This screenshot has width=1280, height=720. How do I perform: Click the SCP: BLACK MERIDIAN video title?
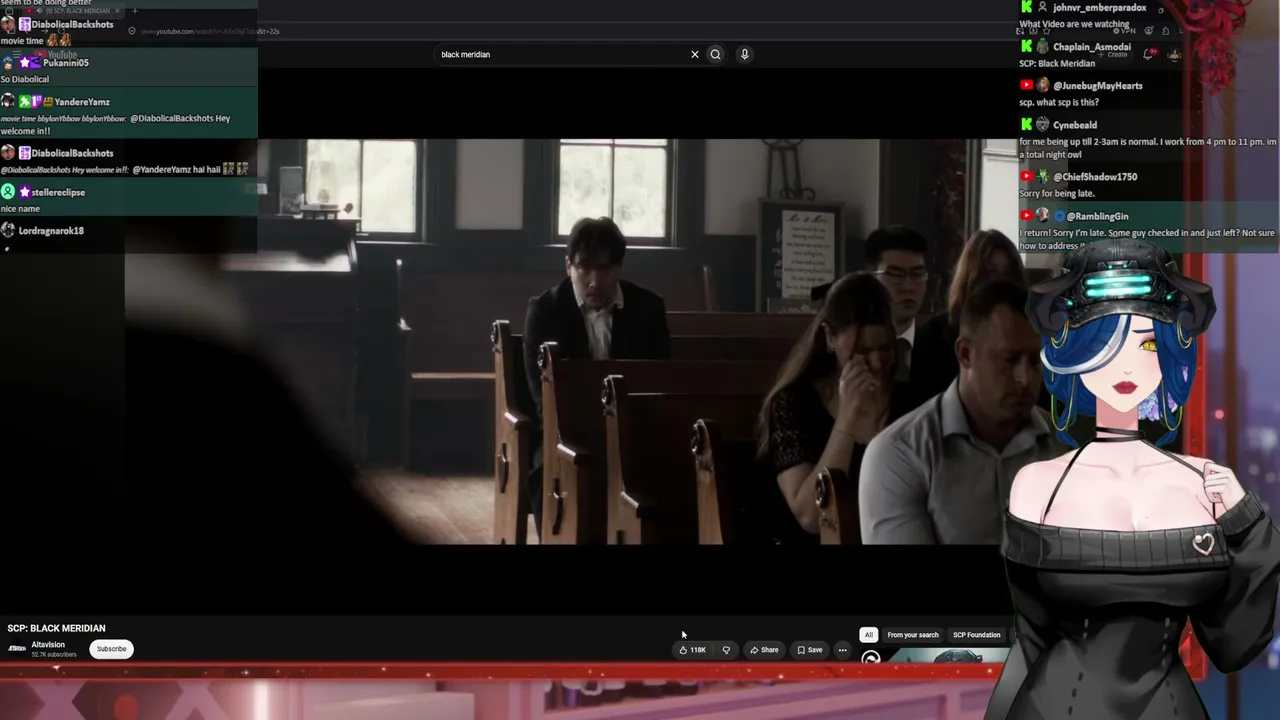point(56,628)
